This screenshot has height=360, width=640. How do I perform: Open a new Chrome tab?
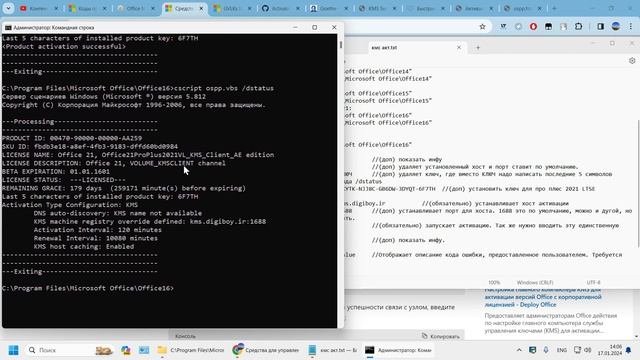(554, 8)
